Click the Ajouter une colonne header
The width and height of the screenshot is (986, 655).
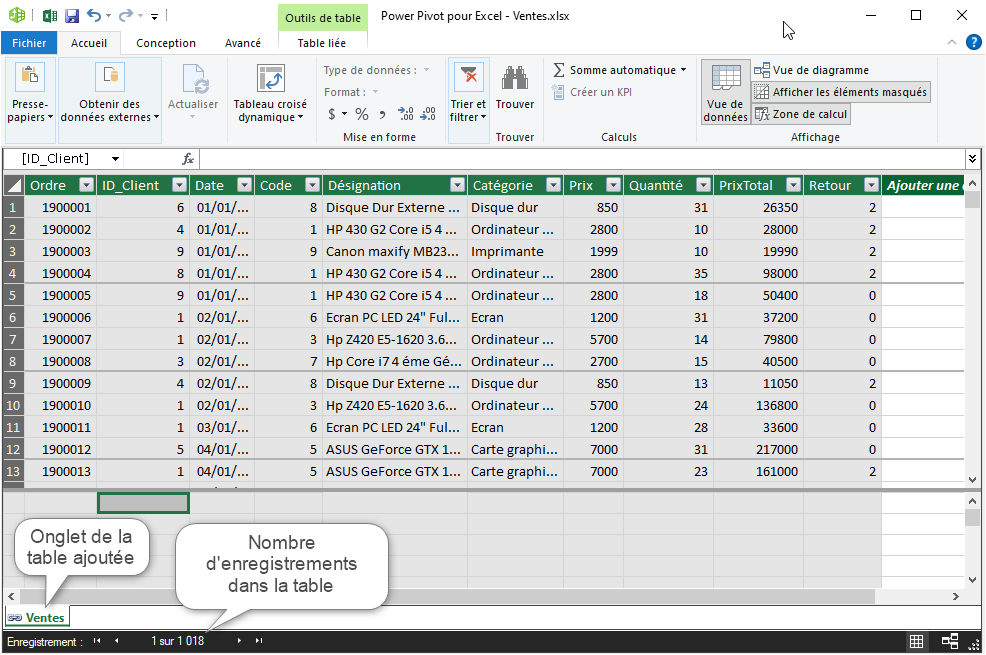pyautogui.click(x=922, y=185)
